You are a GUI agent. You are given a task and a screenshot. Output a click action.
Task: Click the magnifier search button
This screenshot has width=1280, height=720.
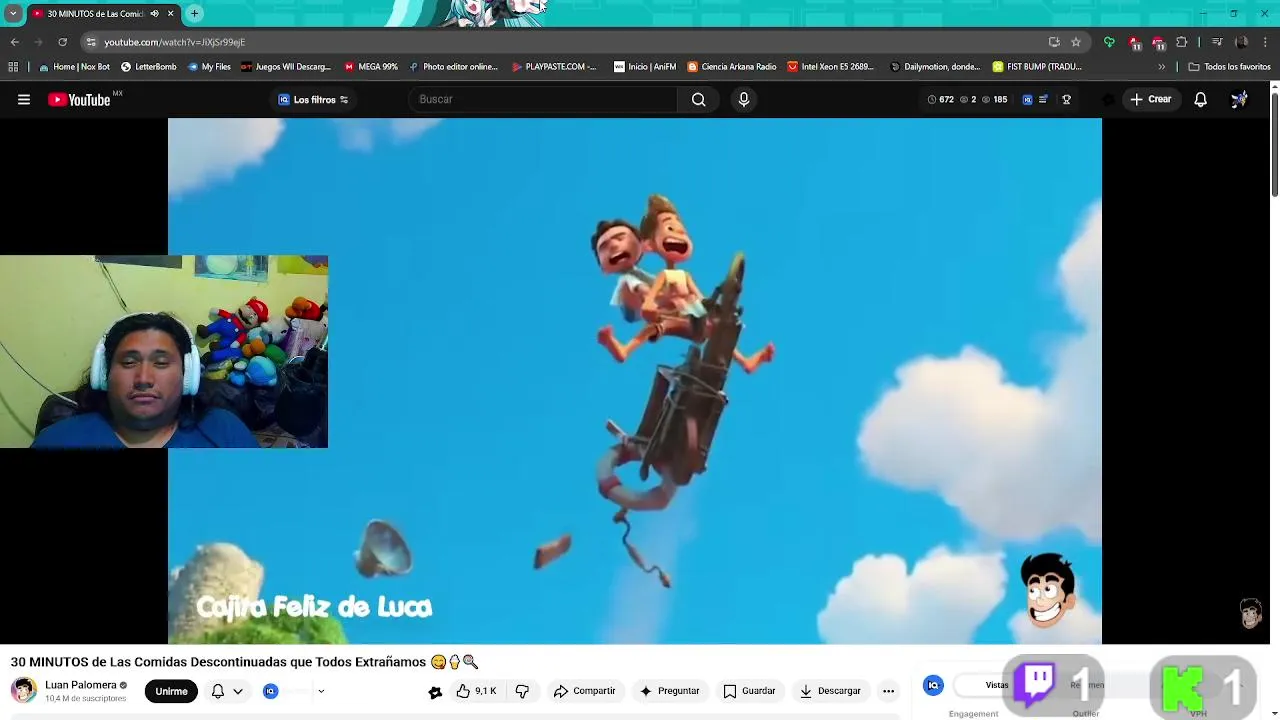[x=699, y=99]
